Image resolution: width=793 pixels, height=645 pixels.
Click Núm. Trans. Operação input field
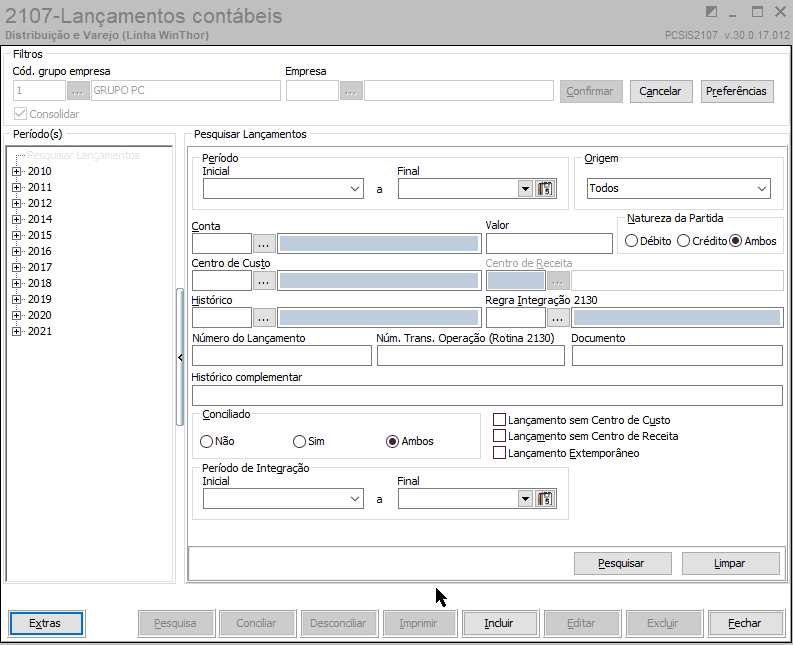pyautogui.click(x=471, y=356)
